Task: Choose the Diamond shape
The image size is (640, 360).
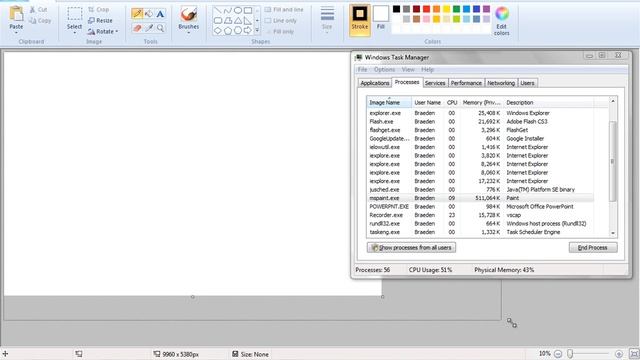Action: coord(218,31)
